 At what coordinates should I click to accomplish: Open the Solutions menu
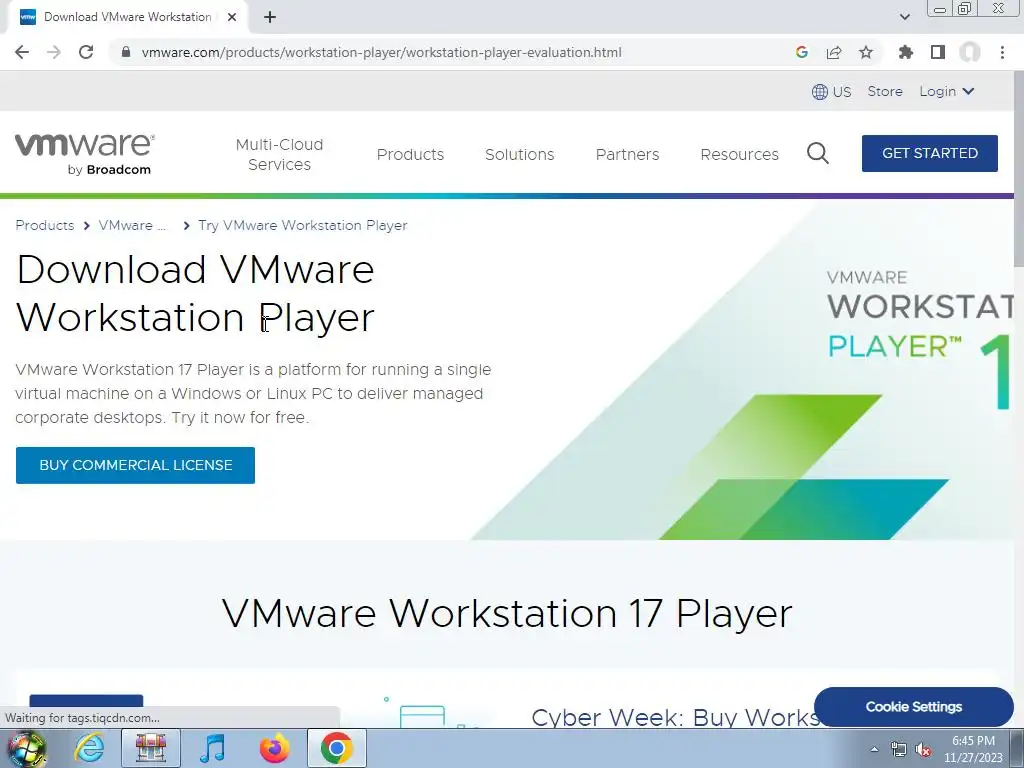[519, 154]
